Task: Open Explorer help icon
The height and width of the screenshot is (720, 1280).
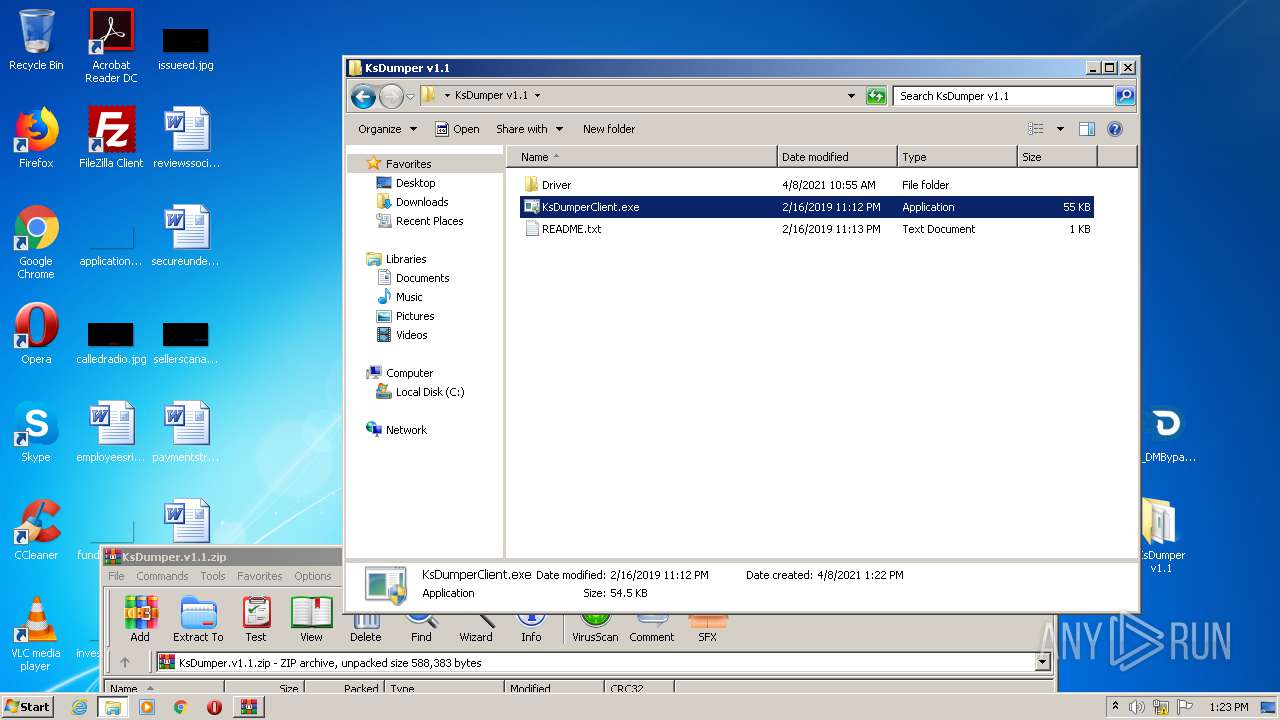Action: click(1115, 129)
